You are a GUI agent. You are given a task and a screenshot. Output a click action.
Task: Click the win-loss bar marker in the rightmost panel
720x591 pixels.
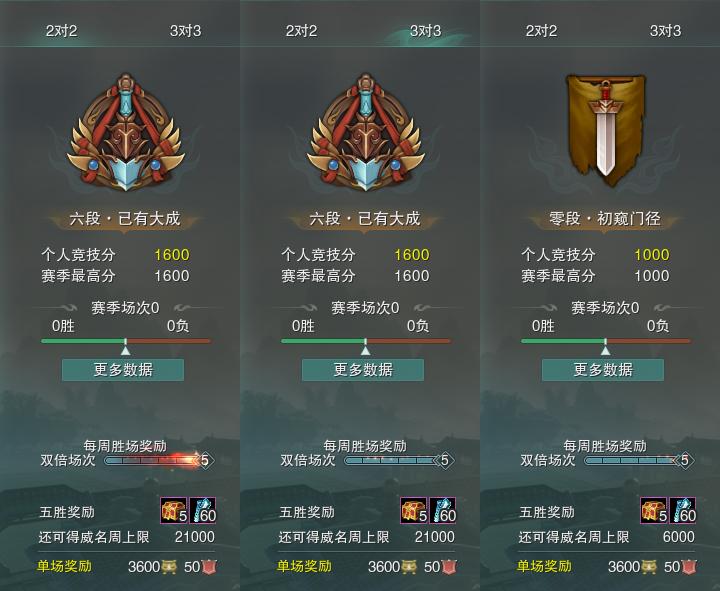click(x=606, y=346)
